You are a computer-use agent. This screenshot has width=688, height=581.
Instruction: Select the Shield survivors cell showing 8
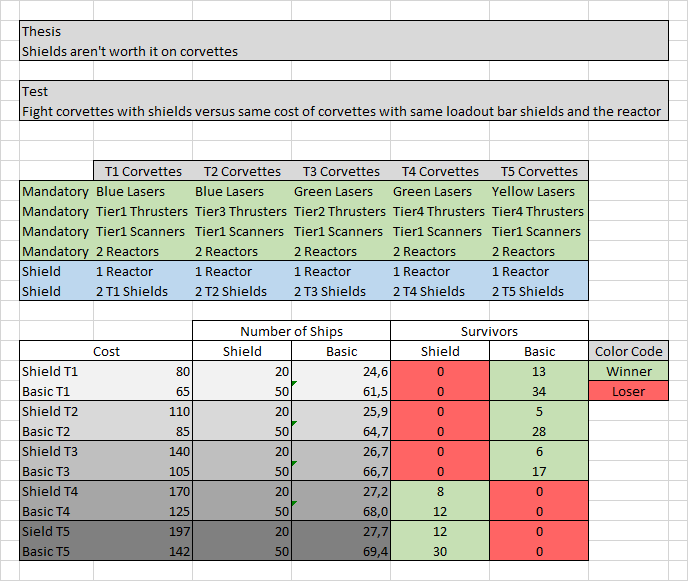(440, 491)
